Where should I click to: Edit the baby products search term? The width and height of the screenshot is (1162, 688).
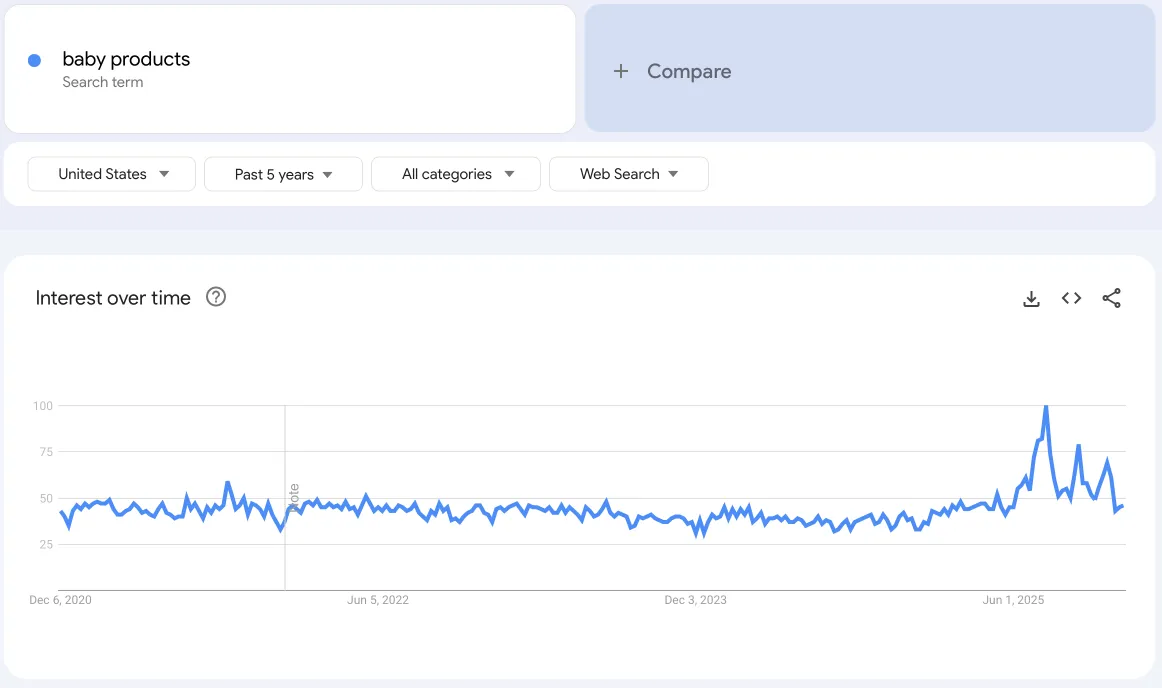(x=126, y=59)
